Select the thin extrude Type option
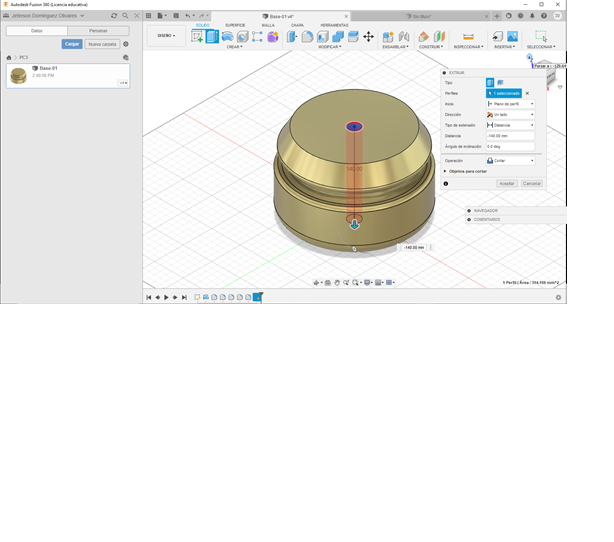The height and width of the screenshot is (542, 614). tap(500, 83)
